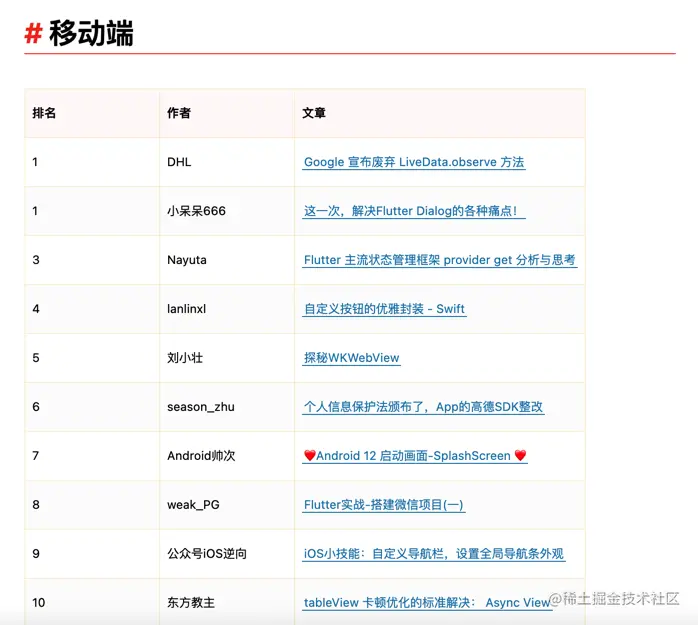Select author name 小呆呆666
This screenshot has height=625, width=698.
pos(196,211)
